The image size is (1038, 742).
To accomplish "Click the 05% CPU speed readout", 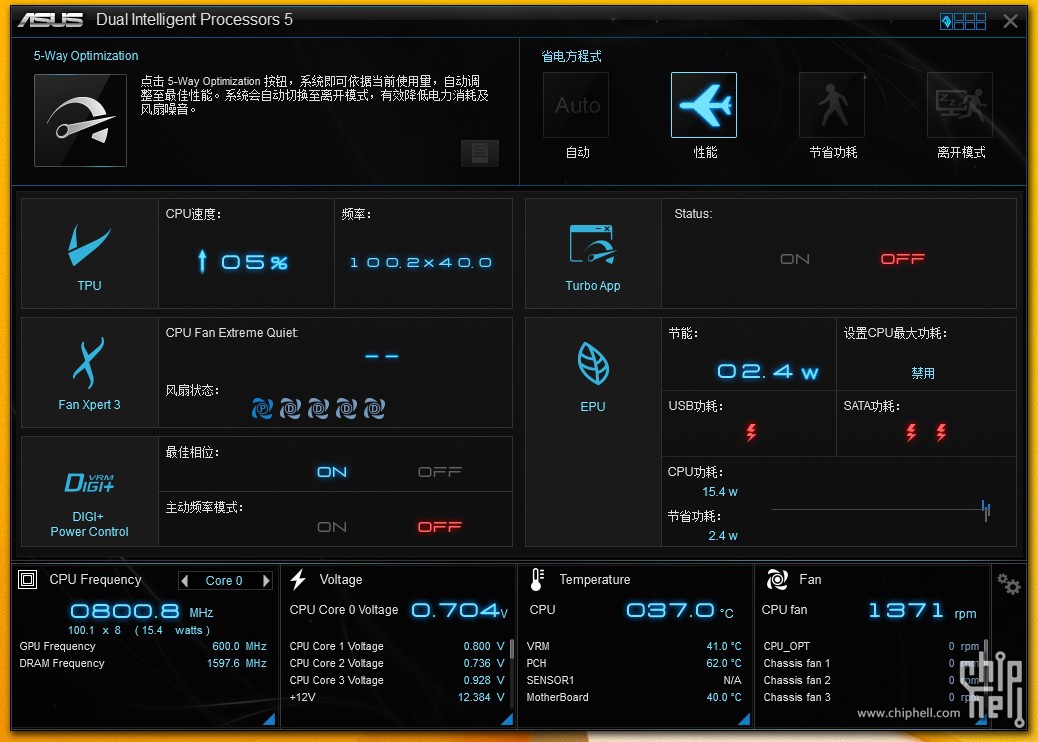I will pos(254,262).
